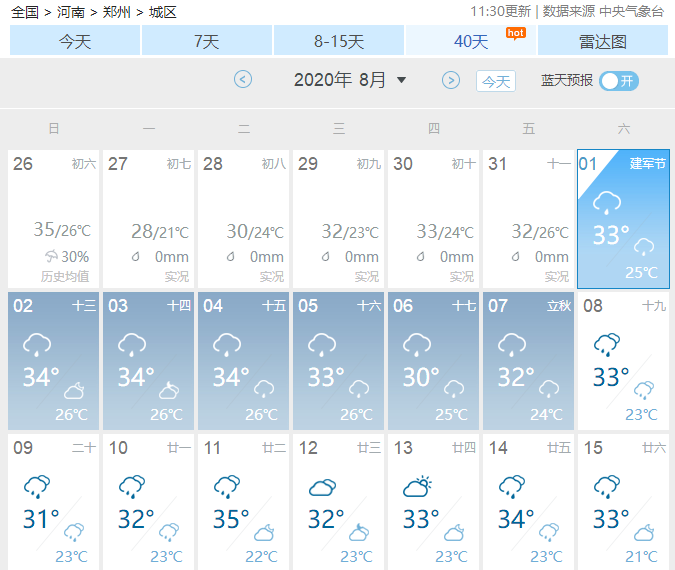
Task: Select 35/26℃ temperature on day 26
Action: point(62,230)
